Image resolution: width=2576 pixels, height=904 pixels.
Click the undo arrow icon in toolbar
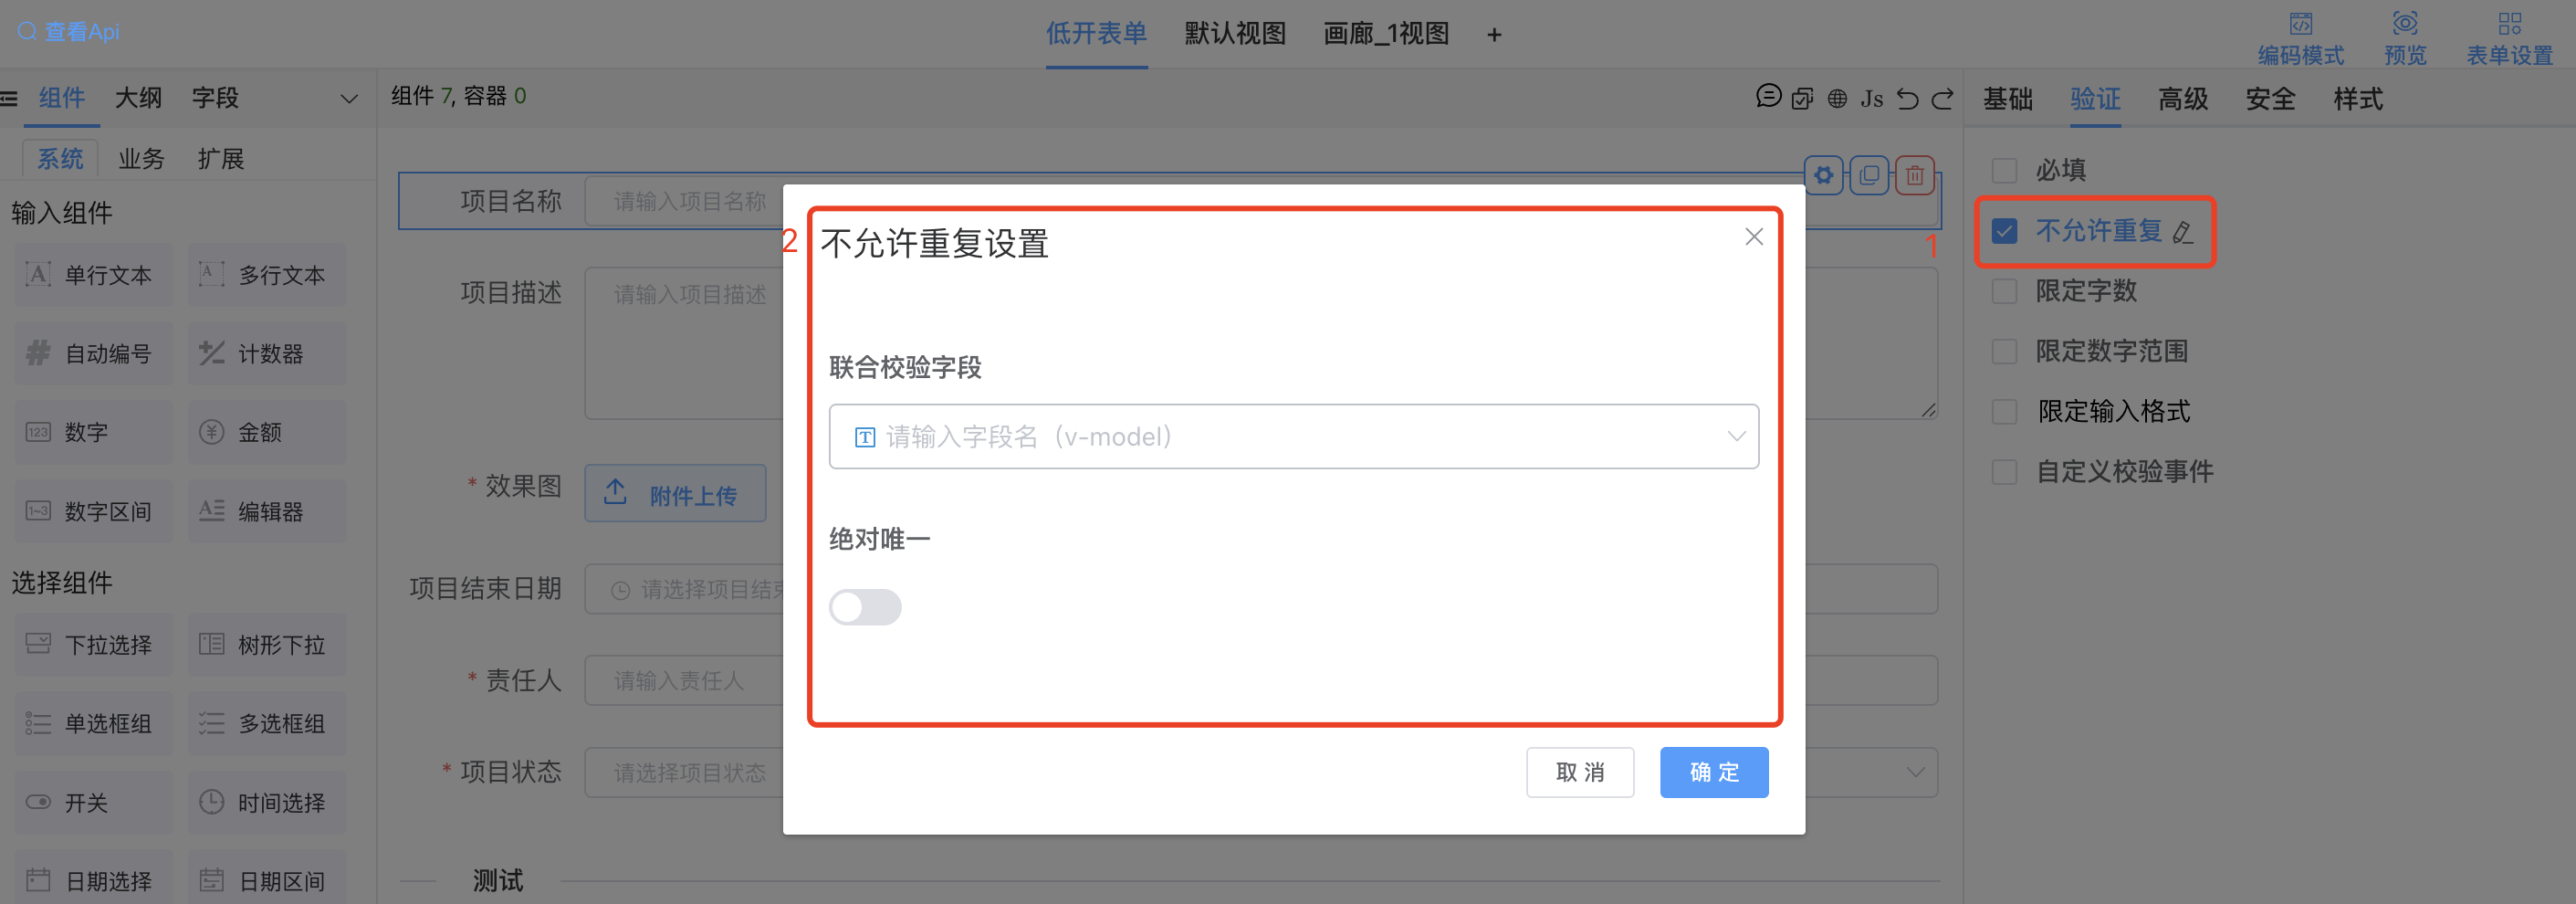pos(1907,98)
